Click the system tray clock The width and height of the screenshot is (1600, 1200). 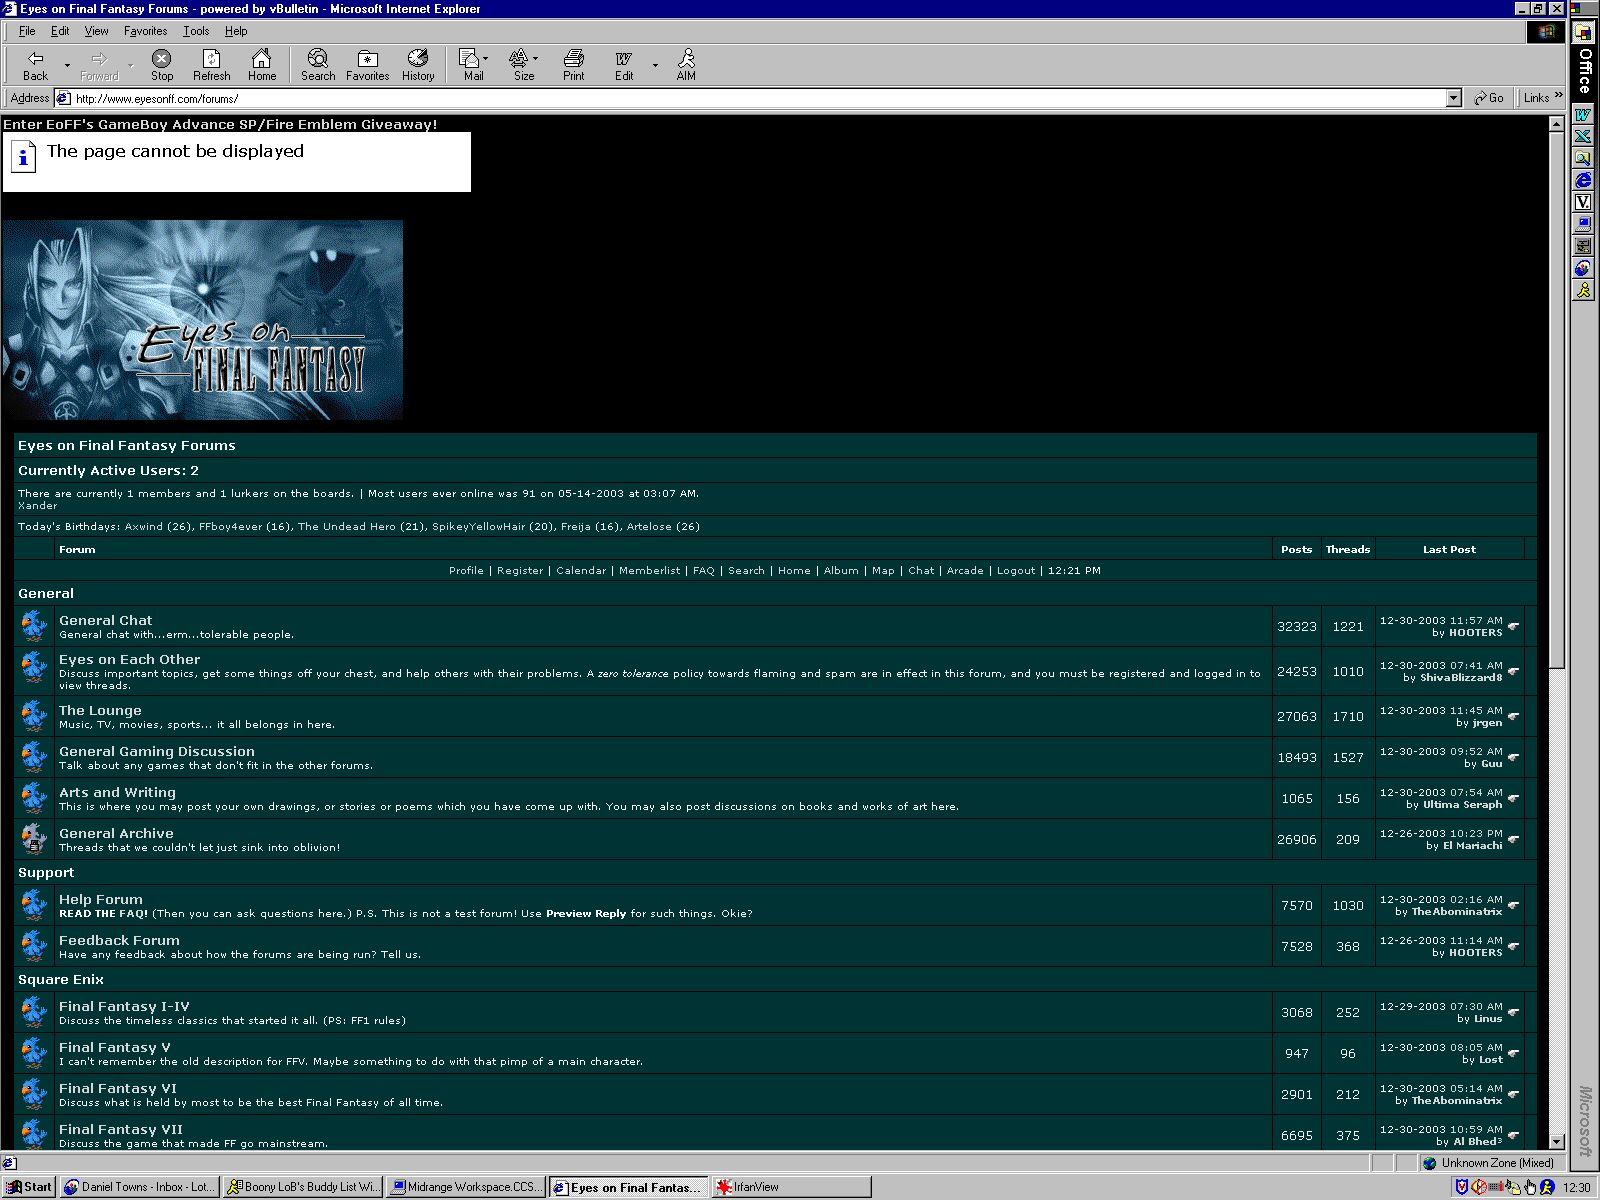click(1577, 1188)
